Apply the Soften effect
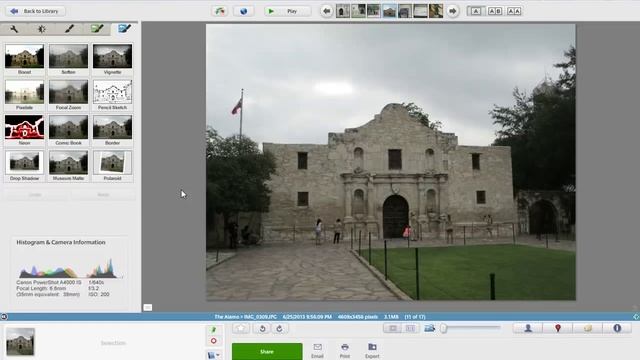The image size is (640, 360). point(68,59)
